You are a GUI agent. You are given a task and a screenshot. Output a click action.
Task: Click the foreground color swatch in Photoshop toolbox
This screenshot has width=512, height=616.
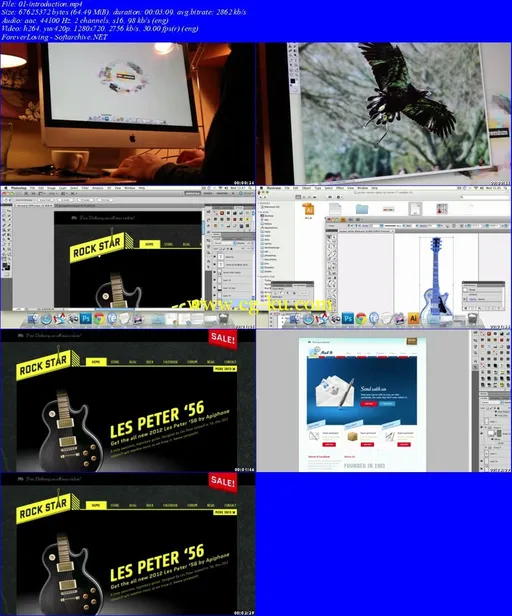pyautogui.click(x=5, y=266)
